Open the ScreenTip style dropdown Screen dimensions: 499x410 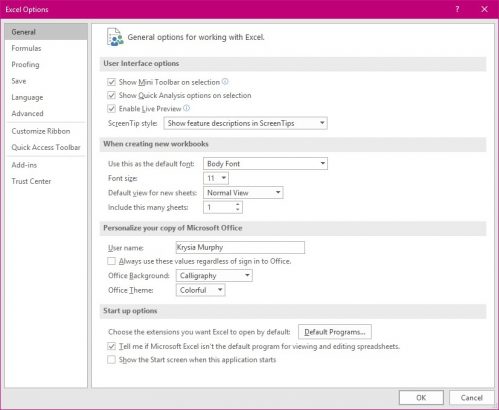[x=245, y=123]
